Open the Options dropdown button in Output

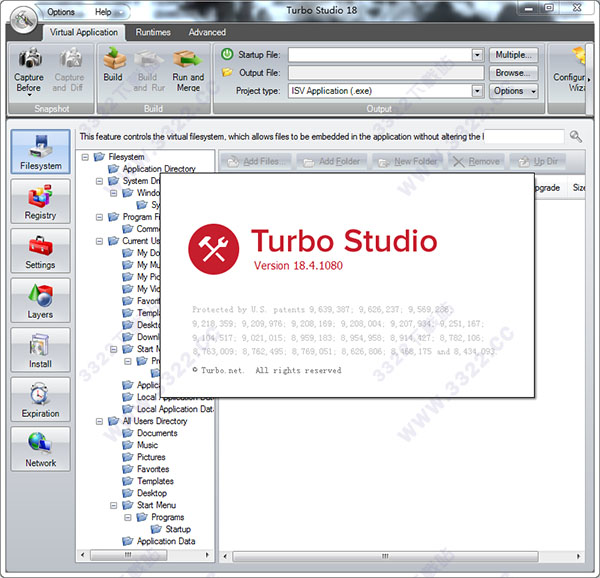coord(514,91)
